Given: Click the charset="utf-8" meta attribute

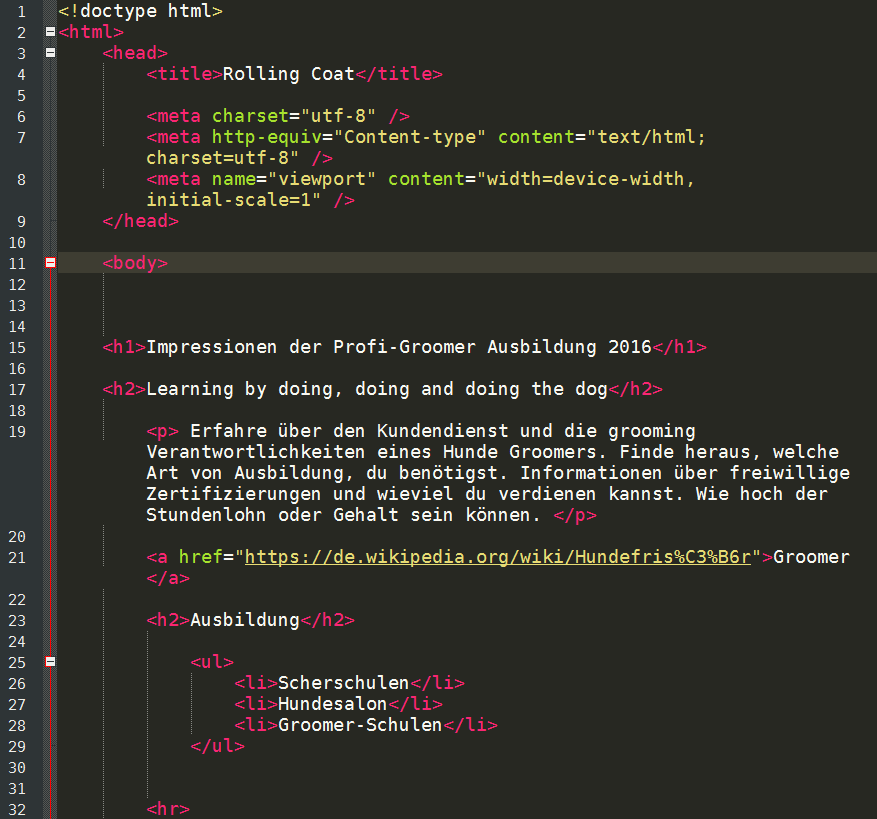Looking at the screenshot, I should click(294, 116).
